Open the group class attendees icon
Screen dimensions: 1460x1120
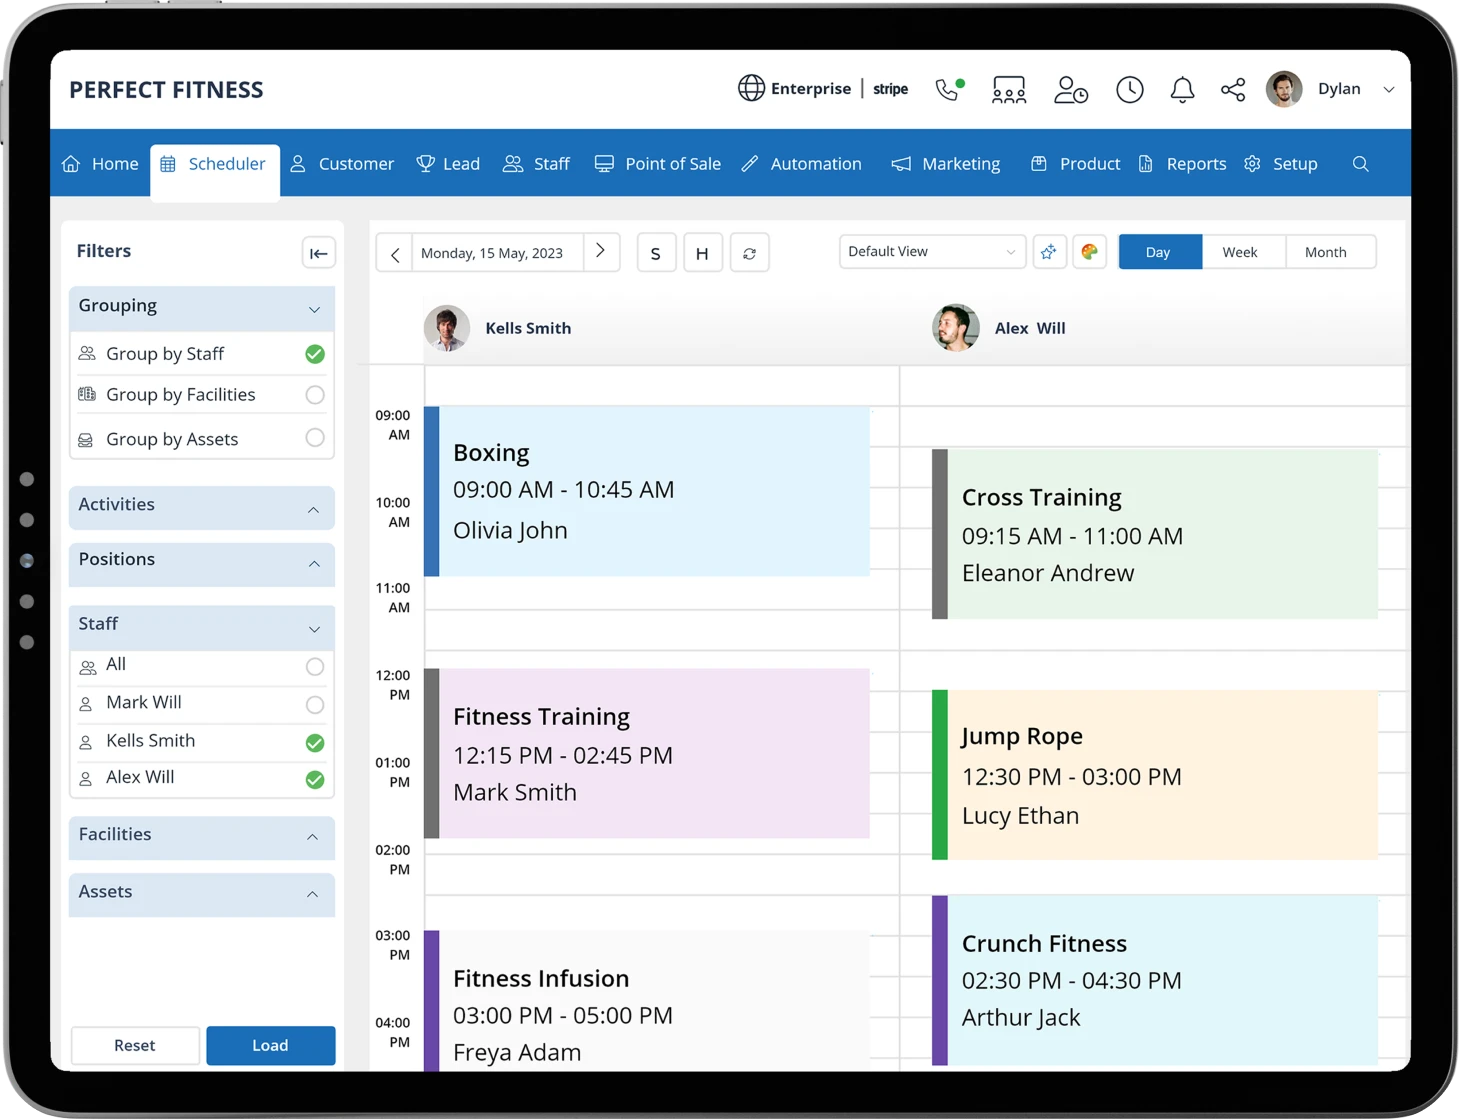tap(1009, 90)
